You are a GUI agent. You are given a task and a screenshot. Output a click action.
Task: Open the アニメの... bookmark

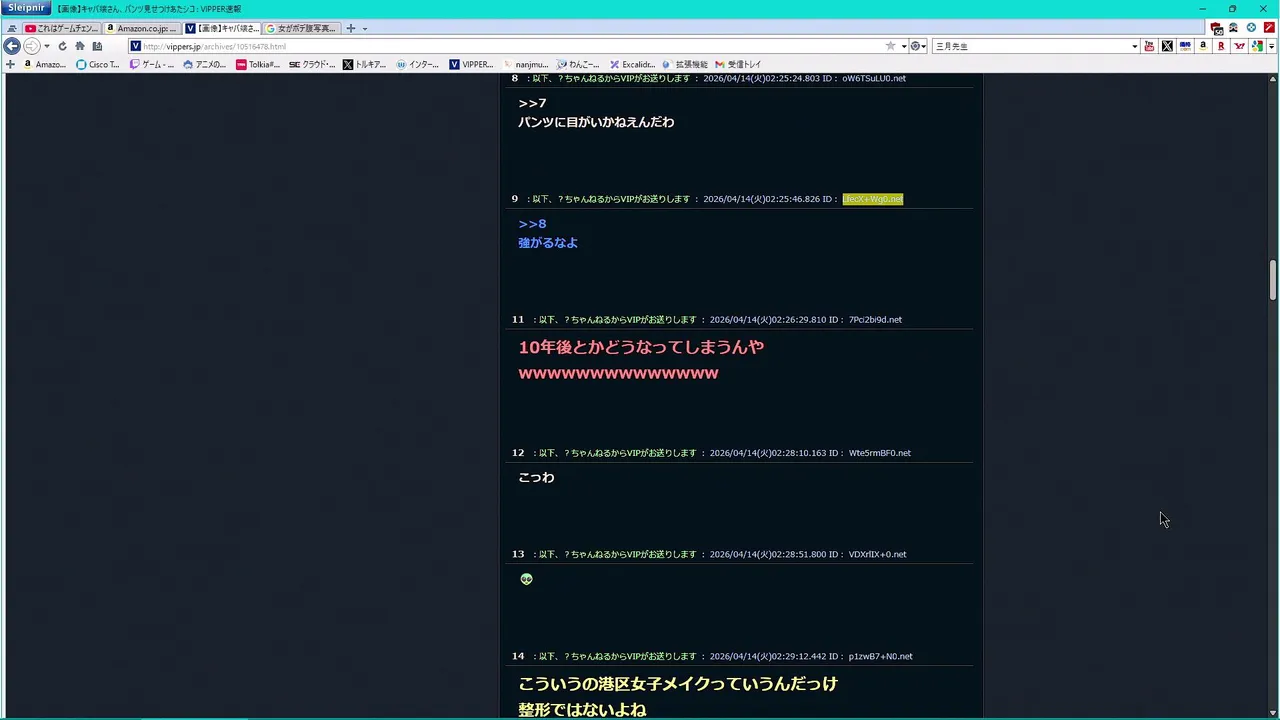tap(205, 64)
